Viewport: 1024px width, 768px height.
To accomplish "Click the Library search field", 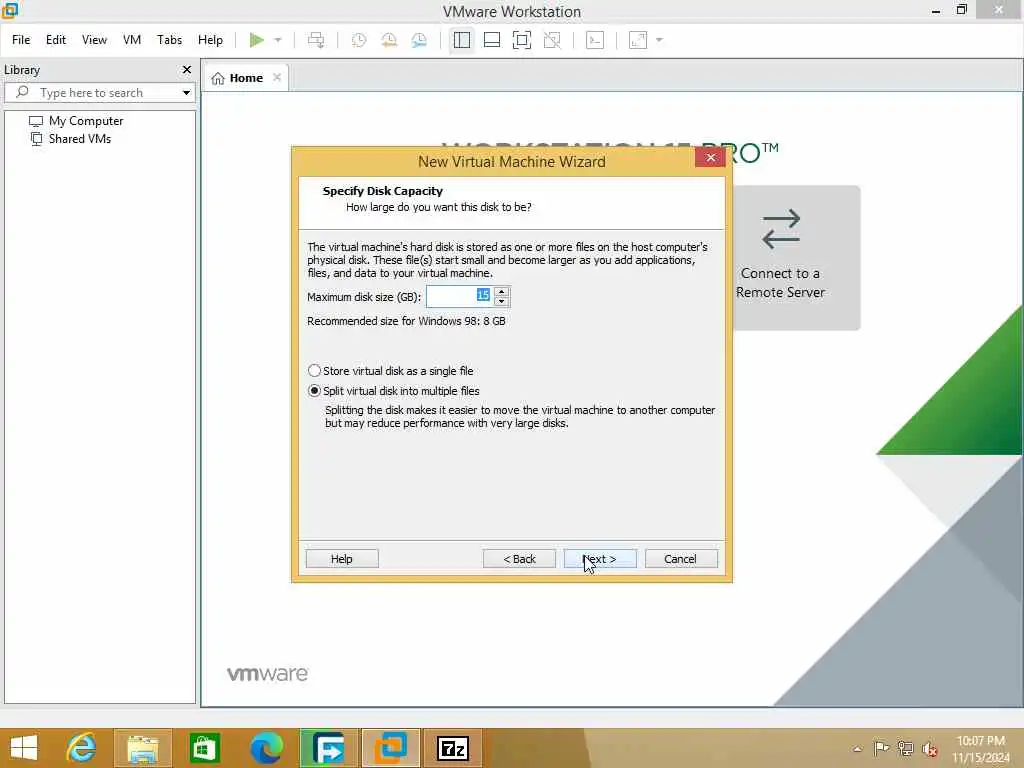I will [98, 93].
